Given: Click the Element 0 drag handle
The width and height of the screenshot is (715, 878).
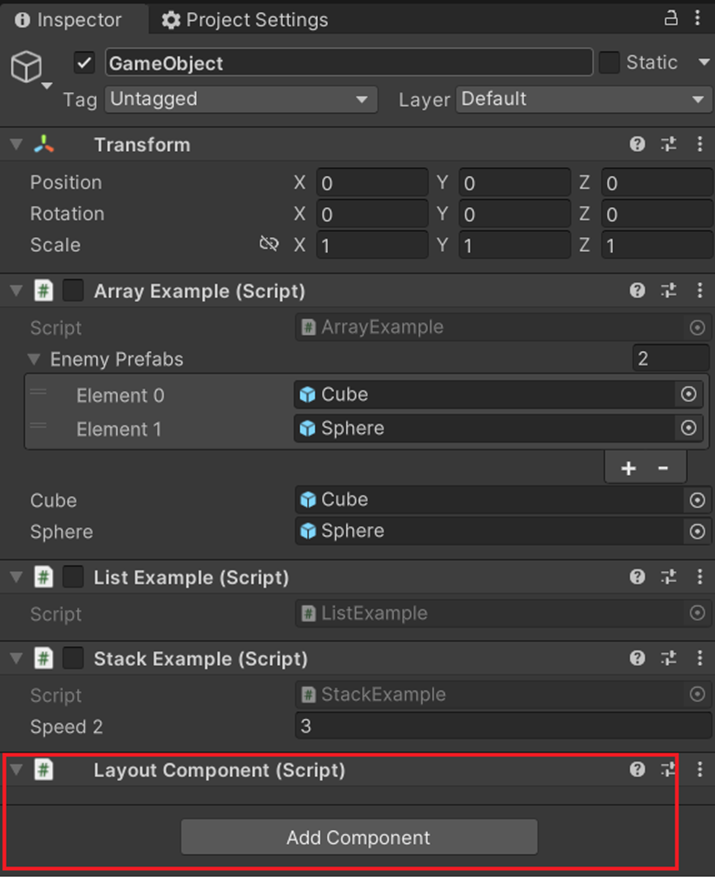Looking at the screenshot, I should pos(38,392).
